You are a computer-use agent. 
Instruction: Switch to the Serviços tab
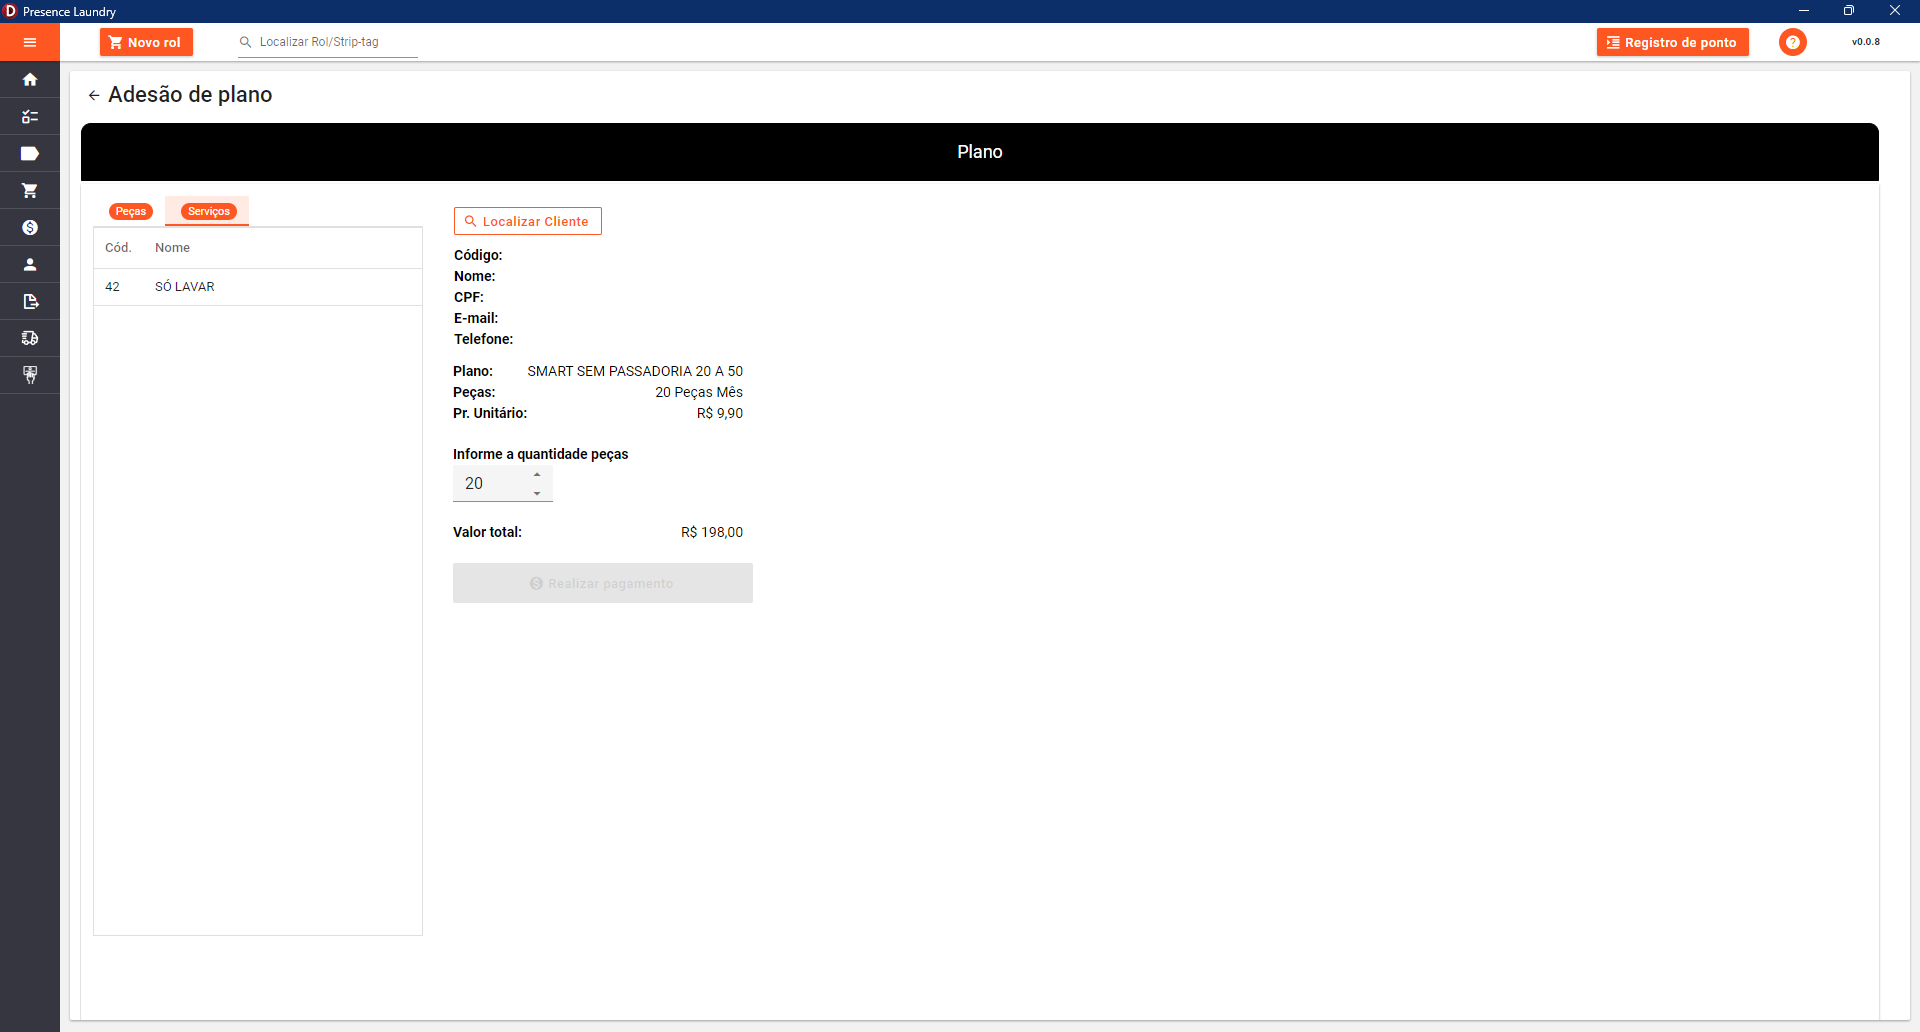click(208, 211)
